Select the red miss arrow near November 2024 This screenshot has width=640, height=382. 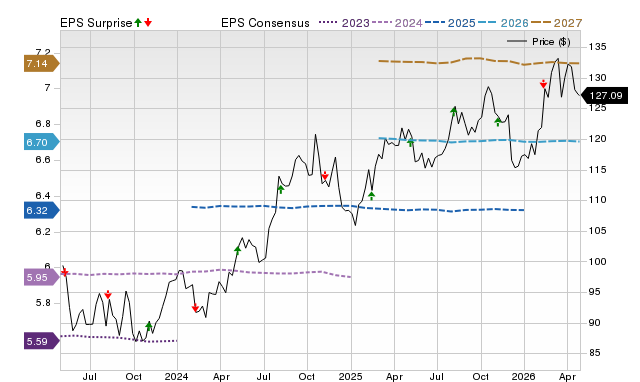pos(325,176)
